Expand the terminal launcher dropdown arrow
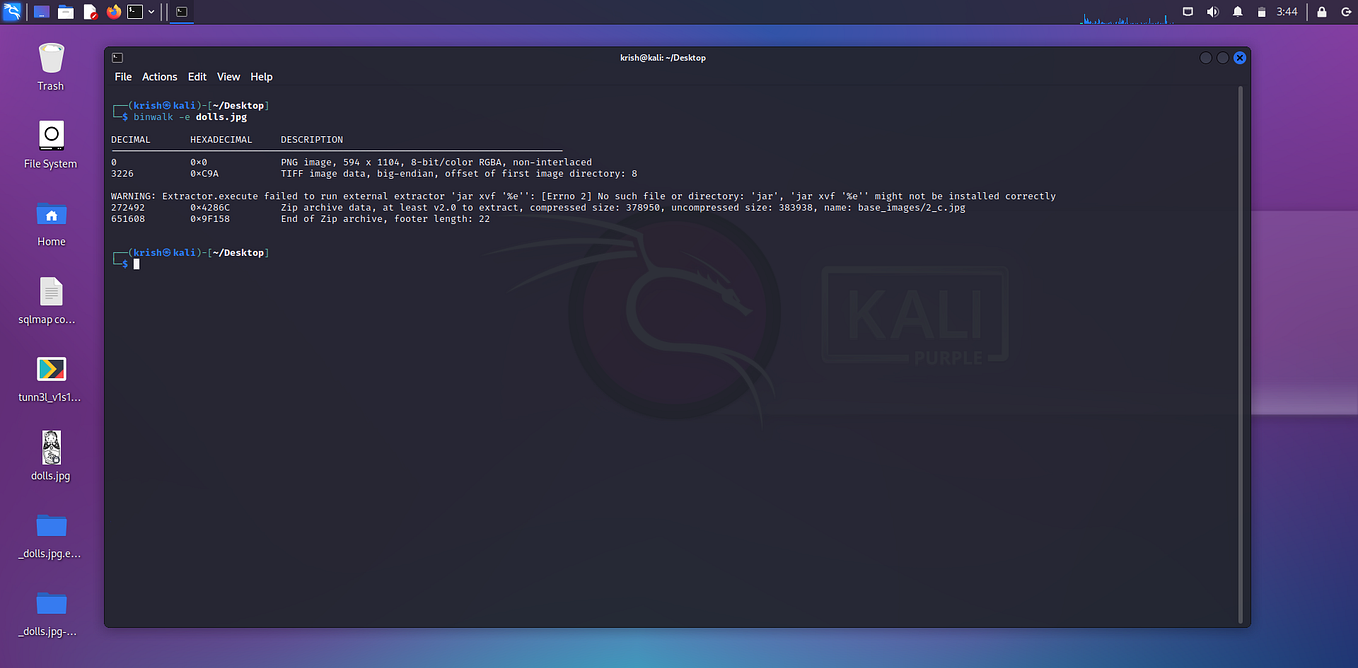 [152, 11]
